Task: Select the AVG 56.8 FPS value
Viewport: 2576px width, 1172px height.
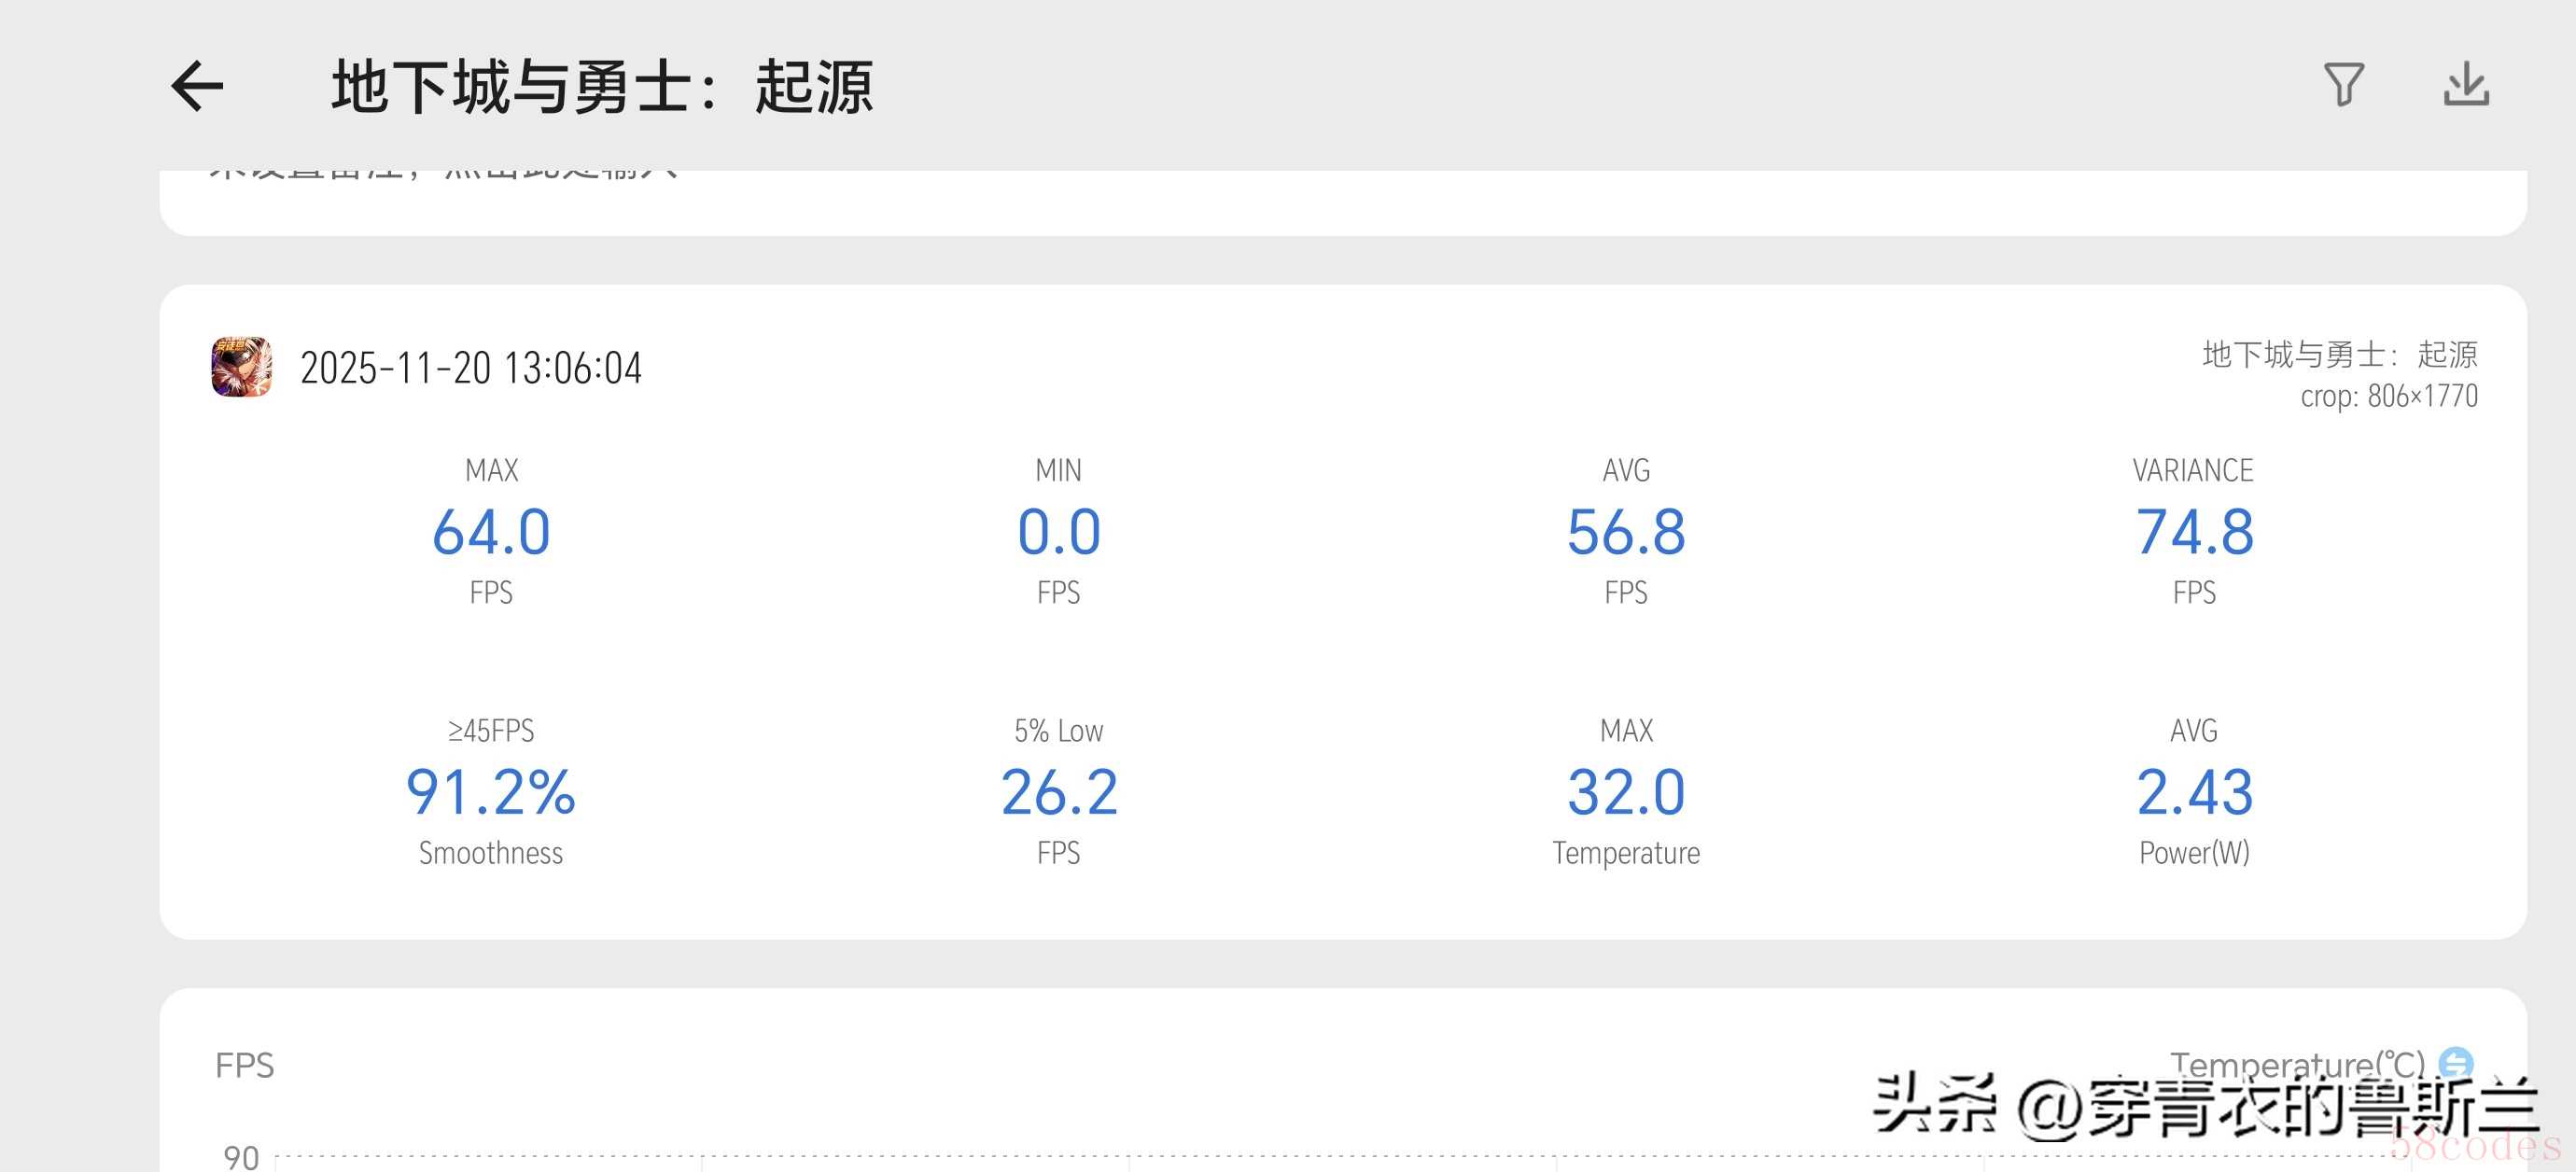Action: pyautogui.click(x=1626, y=531)
